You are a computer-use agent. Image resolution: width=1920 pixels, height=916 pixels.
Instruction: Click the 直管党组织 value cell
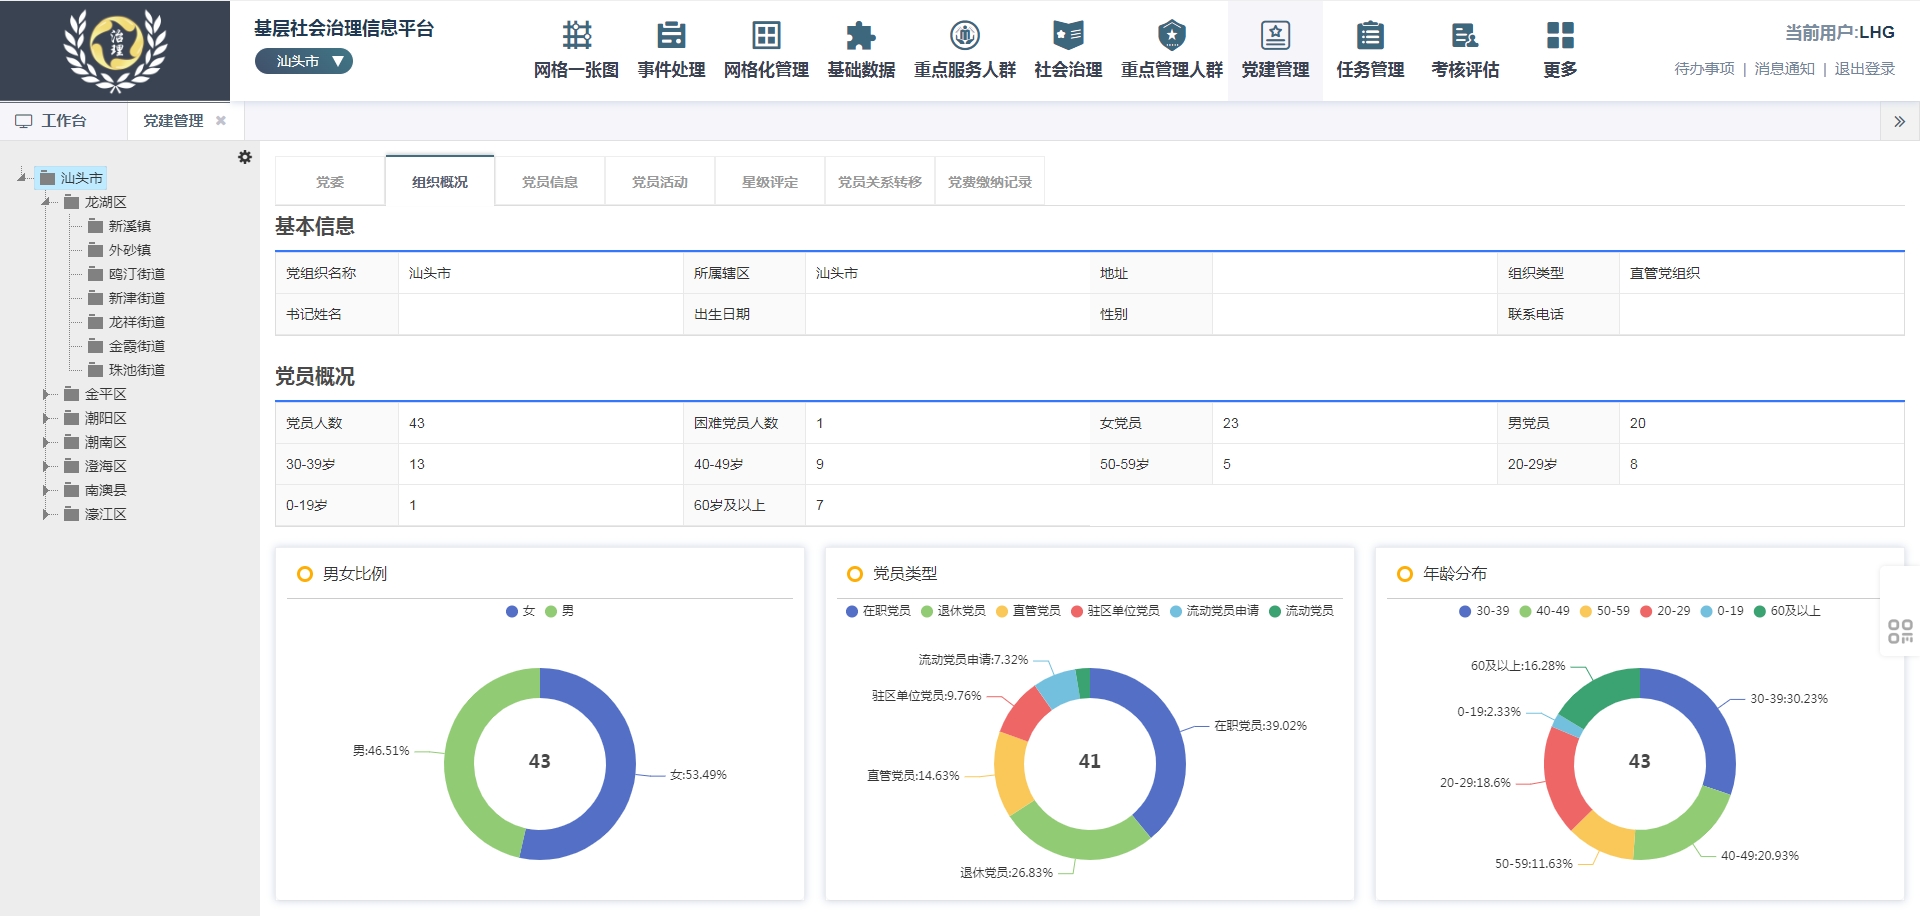(1761, 273)
